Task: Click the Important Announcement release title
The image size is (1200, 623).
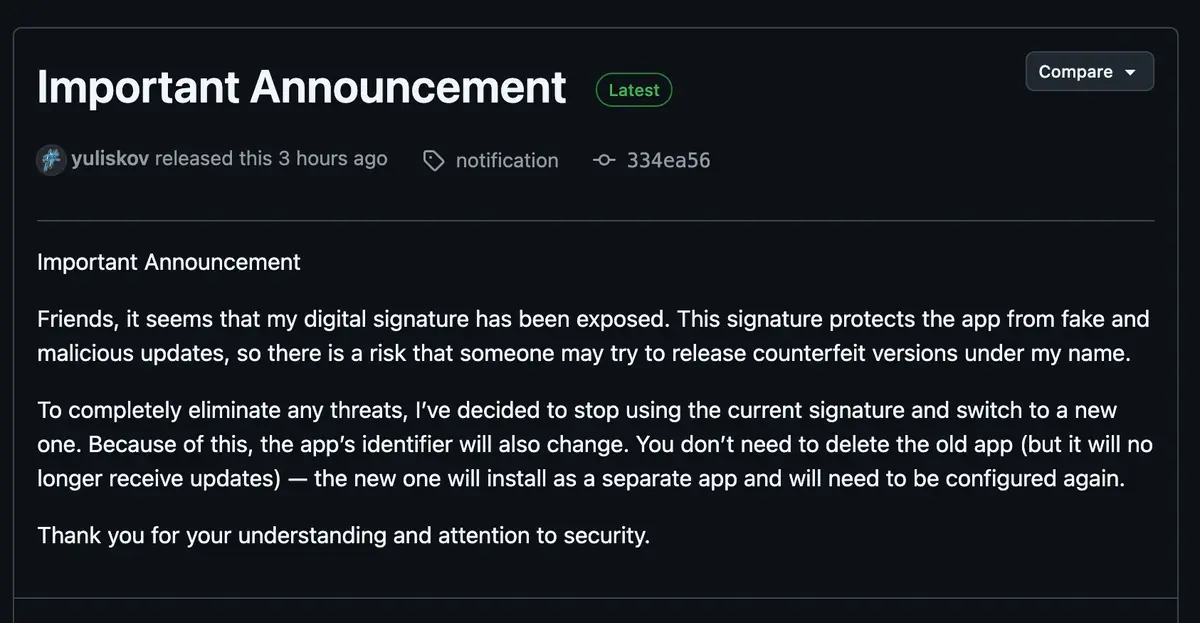Action: [x=300, y=88]
